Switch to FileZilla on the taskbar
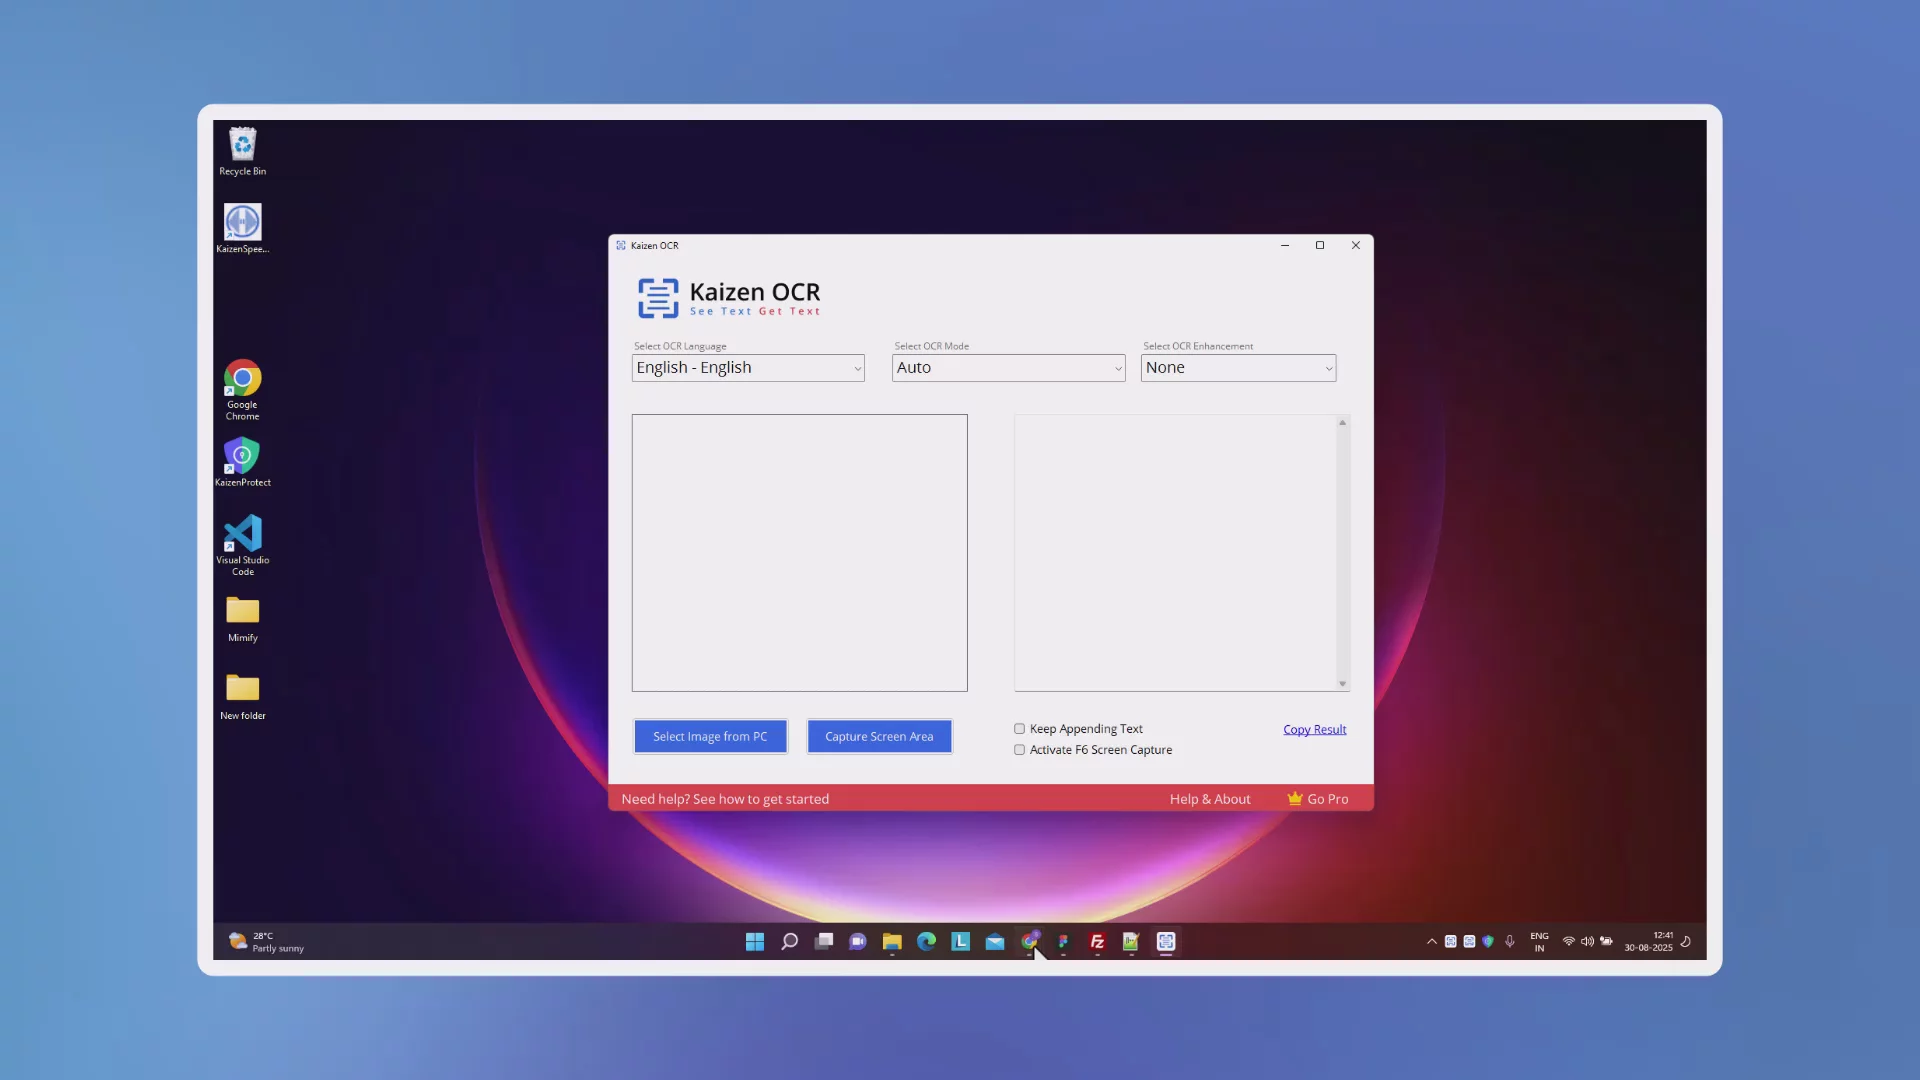Image resolution: width=1920 pixels, height=1080 pixels. pyautogui.click(x=1098, y=942)
